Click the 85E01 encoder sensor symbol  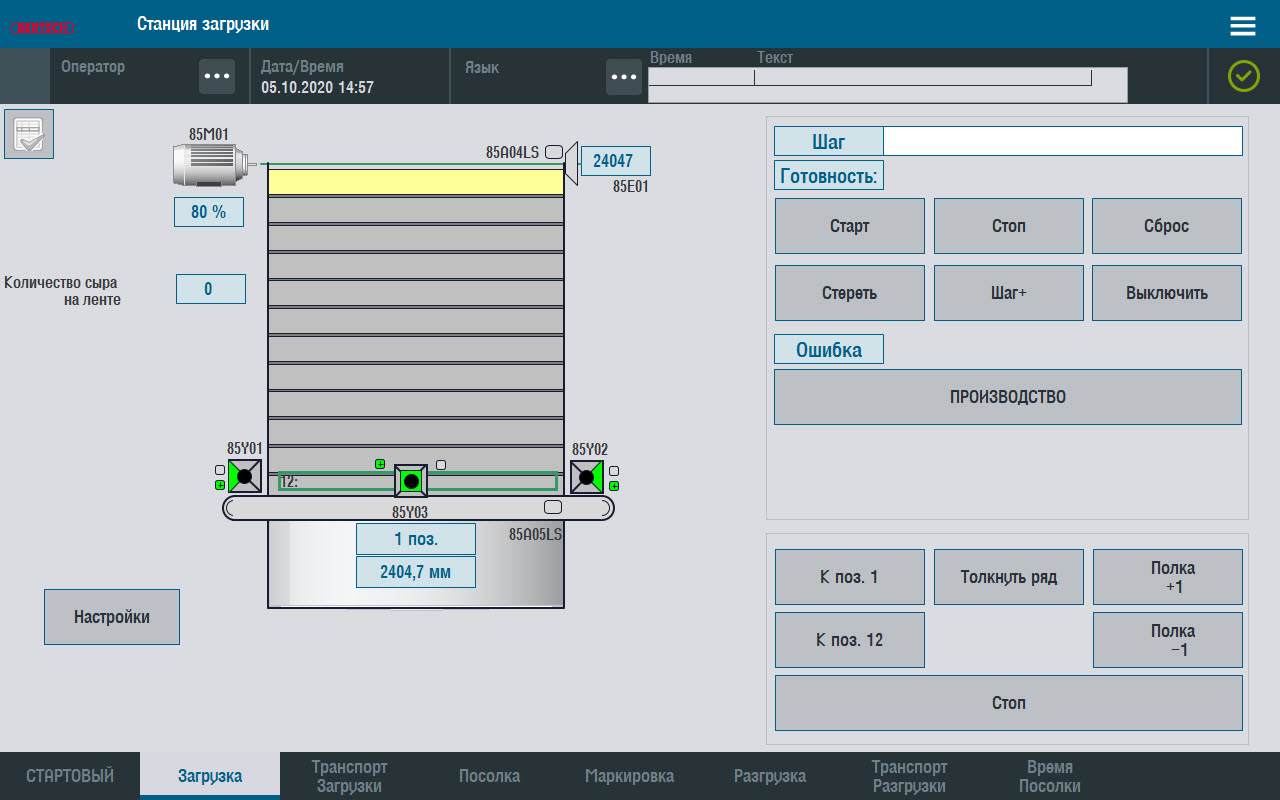[571, 162]
